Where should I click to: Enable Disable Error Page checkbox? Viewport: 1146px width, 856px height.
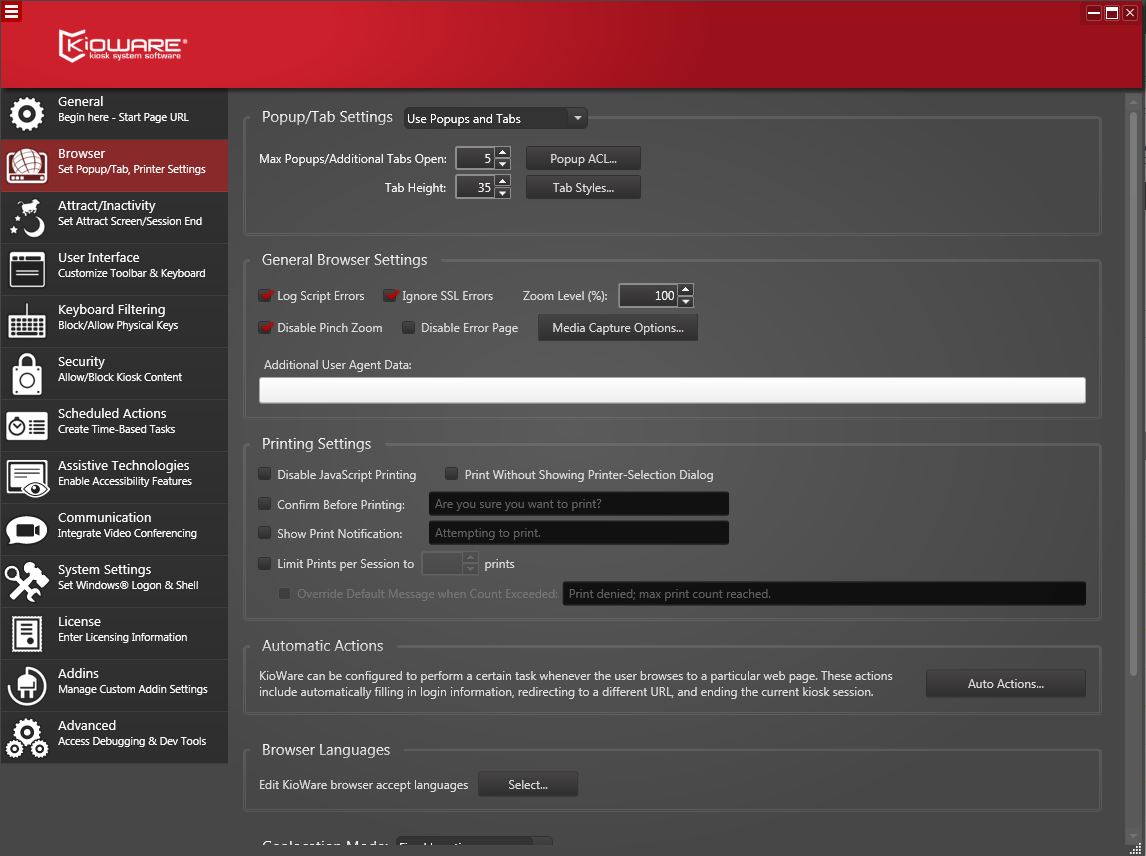pos(409,327)
